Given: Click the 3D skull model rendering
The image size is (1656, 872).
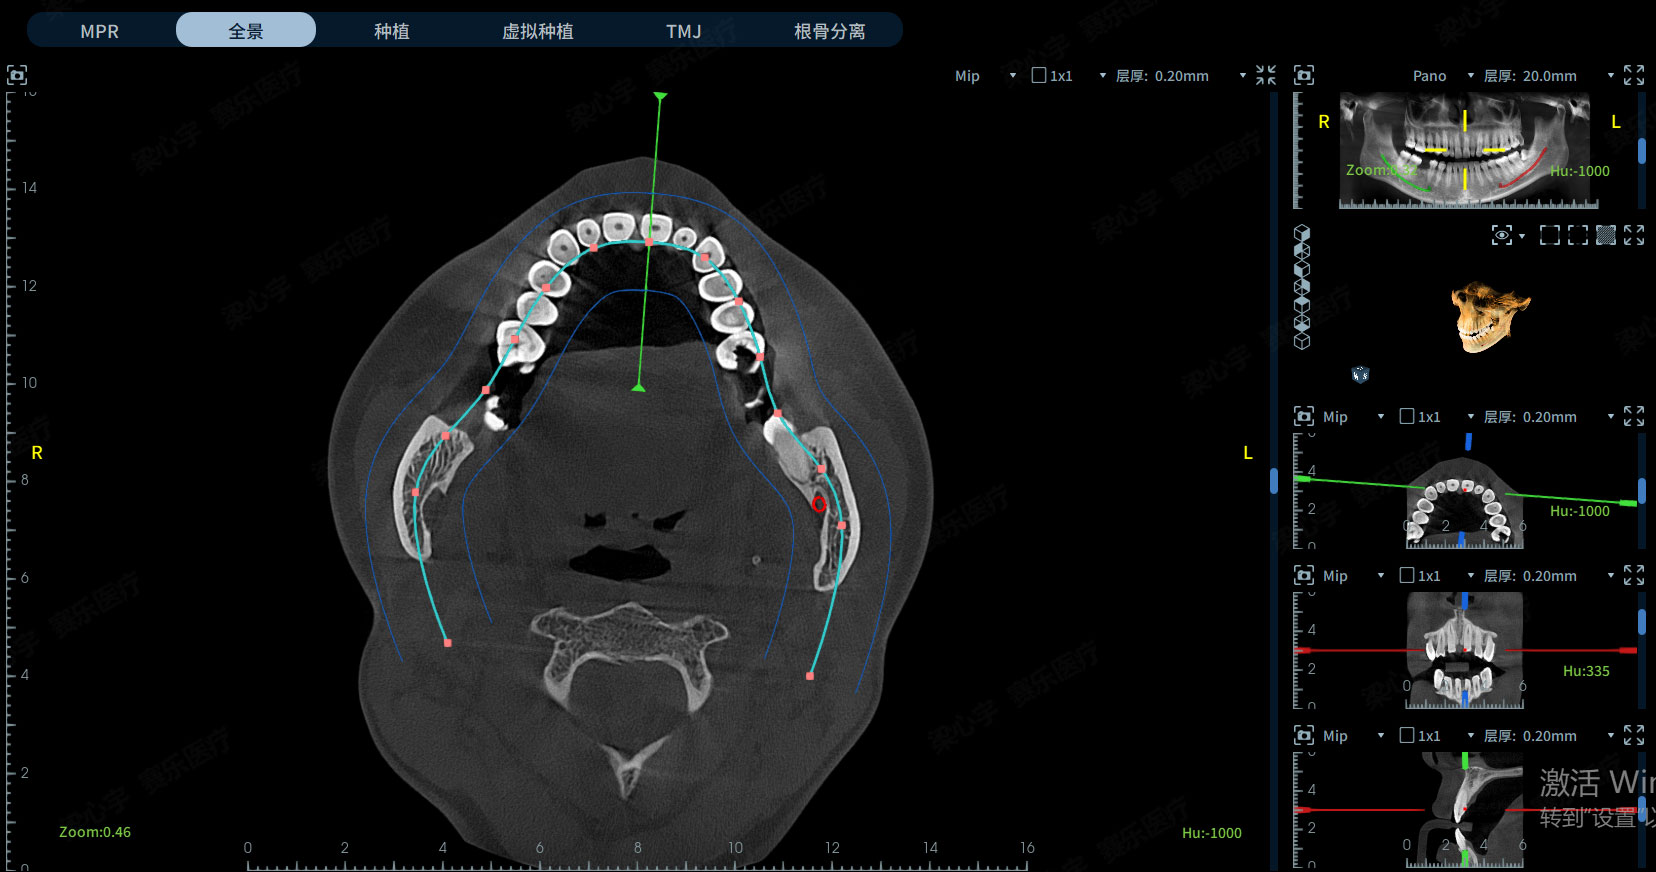Looking at the screenshot, I should click(1489, 317).
